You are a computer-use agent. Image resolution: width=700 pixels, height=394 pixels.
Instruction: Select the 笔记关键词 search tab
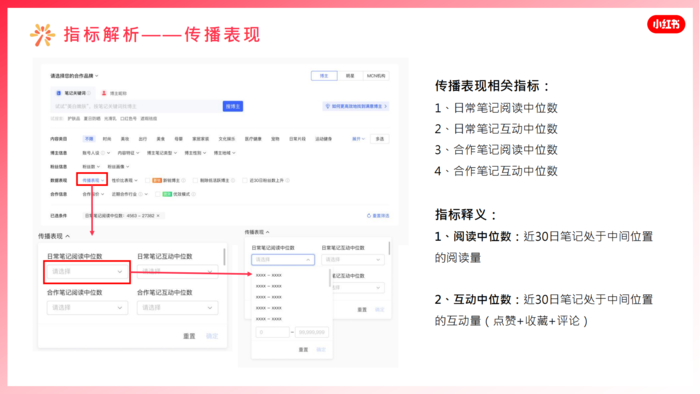[73, 93]
